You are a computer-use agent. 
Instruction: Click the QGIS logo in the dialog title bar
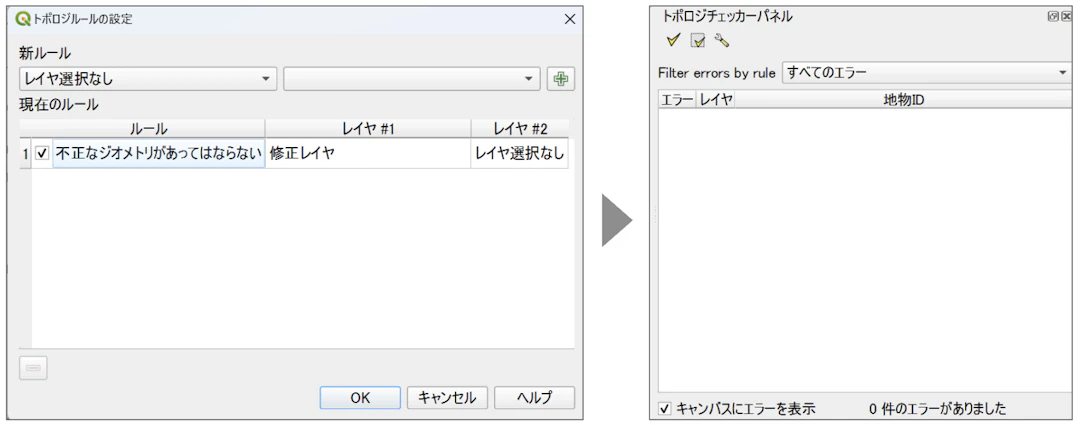(x=23, y=19)
